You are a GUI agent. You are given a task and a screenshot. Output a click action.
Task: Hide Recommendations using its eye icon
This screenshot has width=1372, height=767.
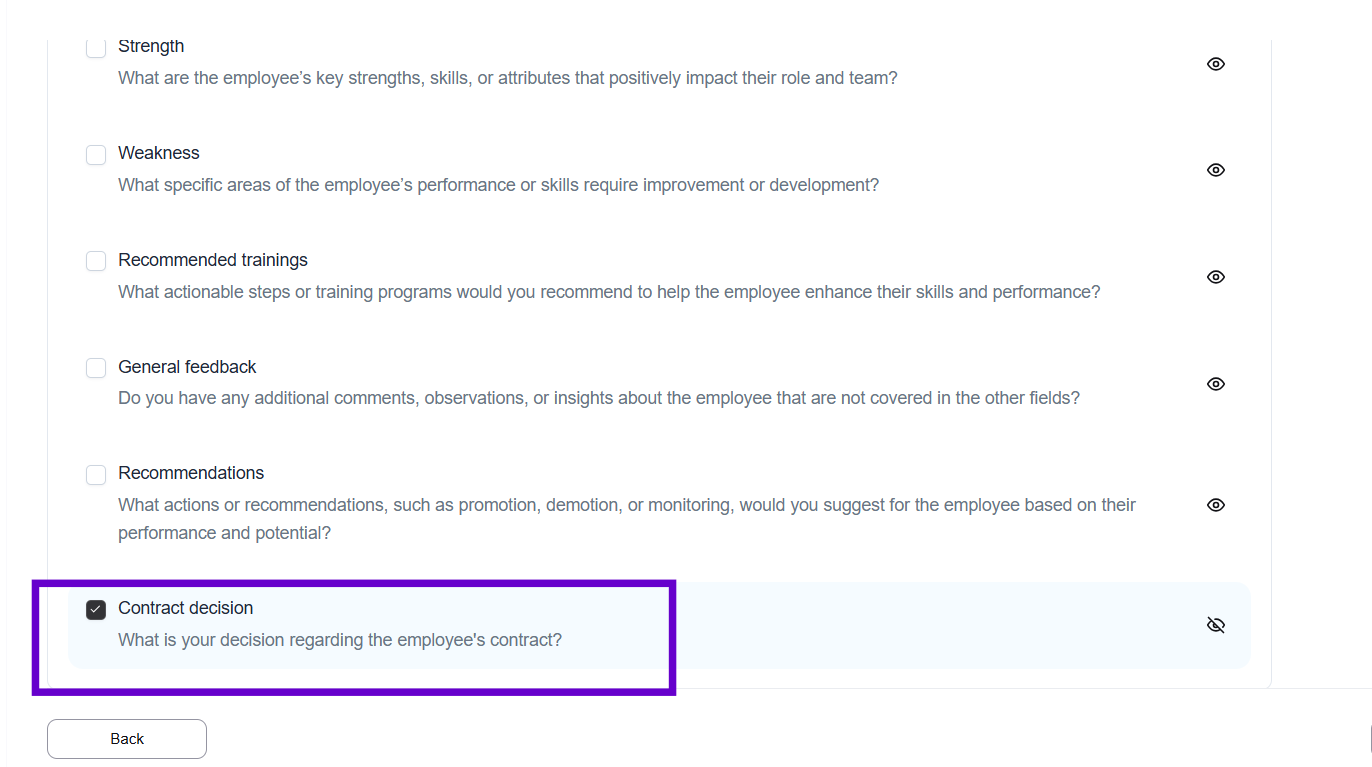[1215, 505]
